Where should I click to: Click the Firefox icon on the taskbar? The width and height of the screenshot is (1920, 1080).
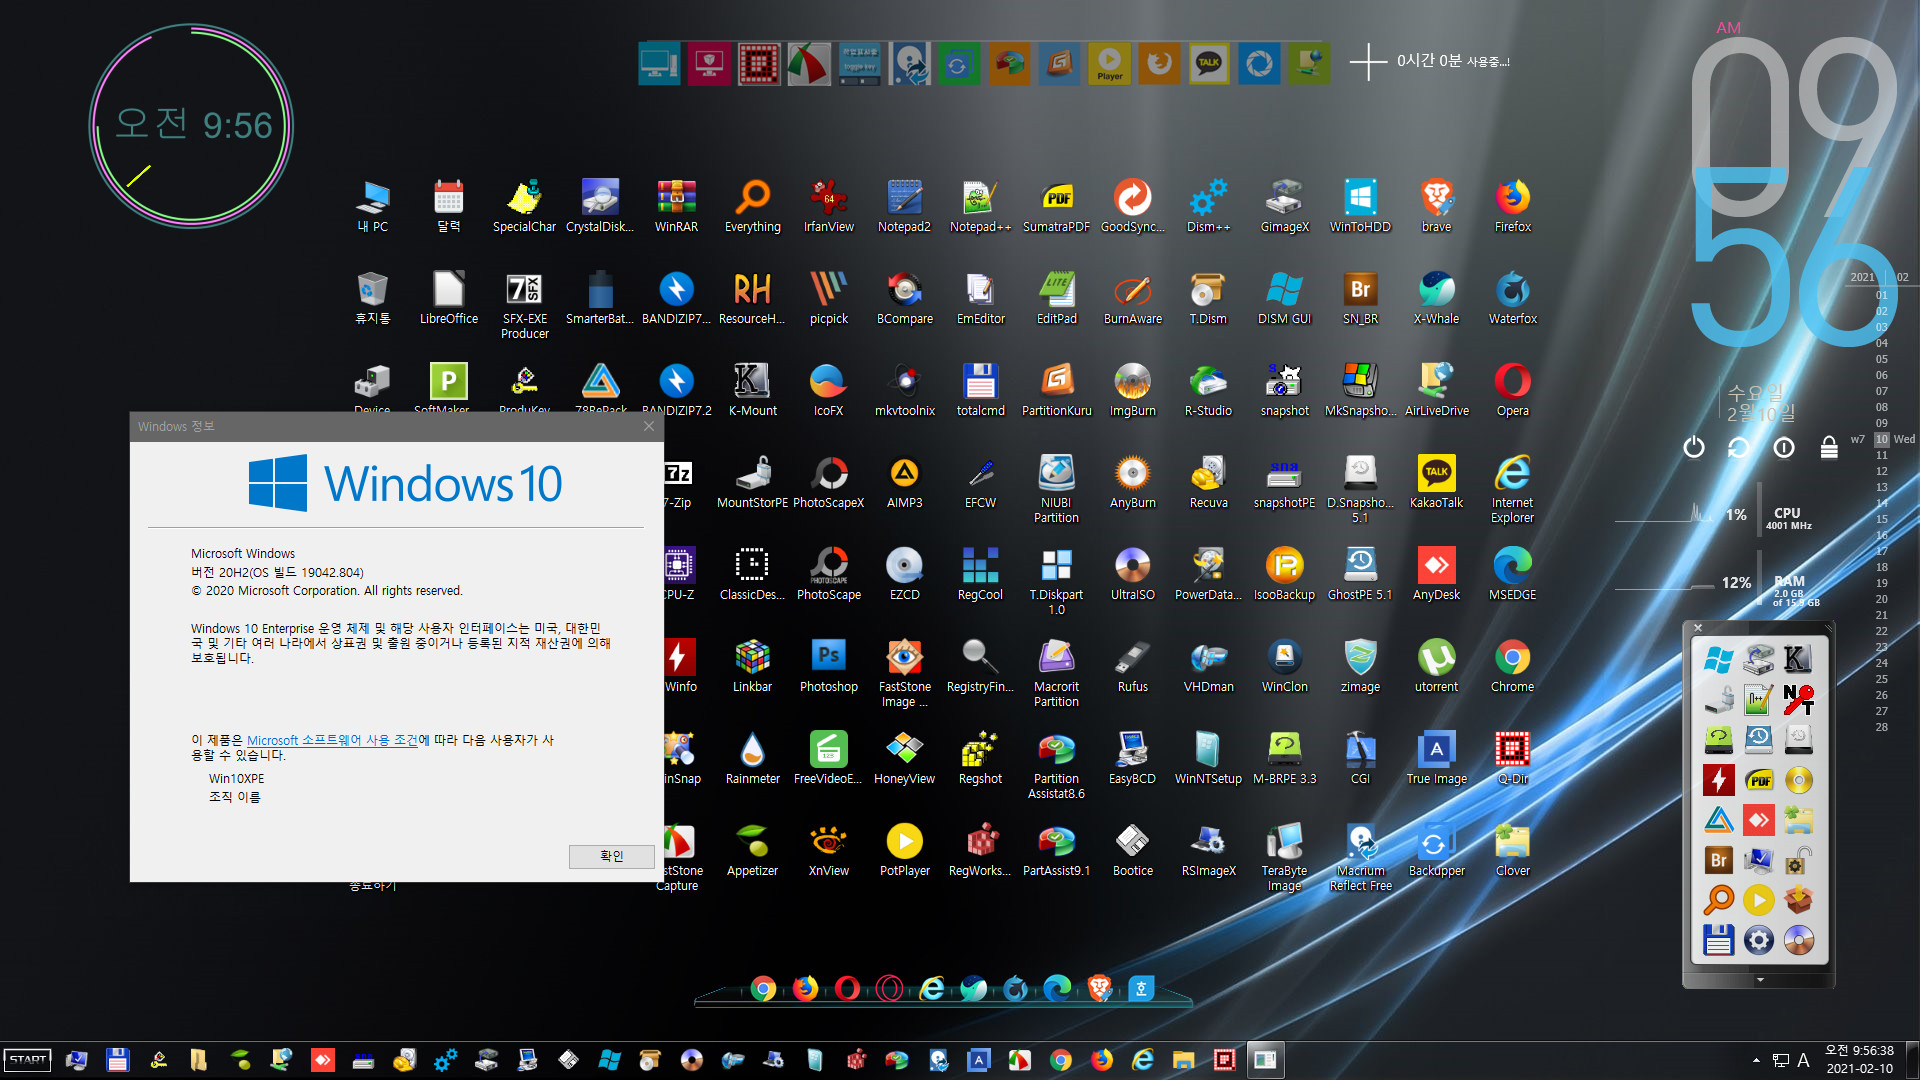pos(1101,1060)
